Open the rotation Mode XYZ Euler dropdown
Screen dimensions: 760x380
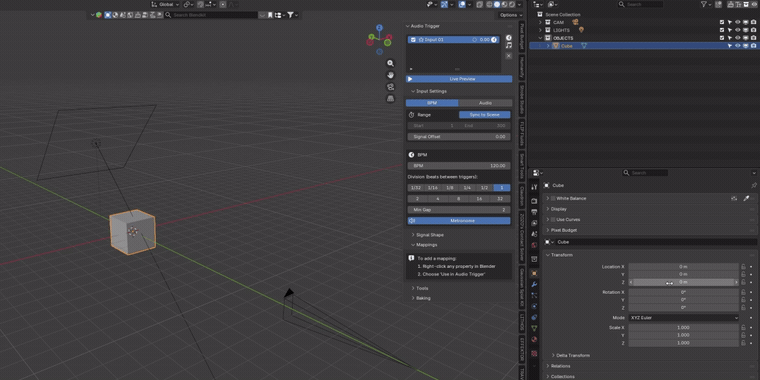[x=683, y=318]
